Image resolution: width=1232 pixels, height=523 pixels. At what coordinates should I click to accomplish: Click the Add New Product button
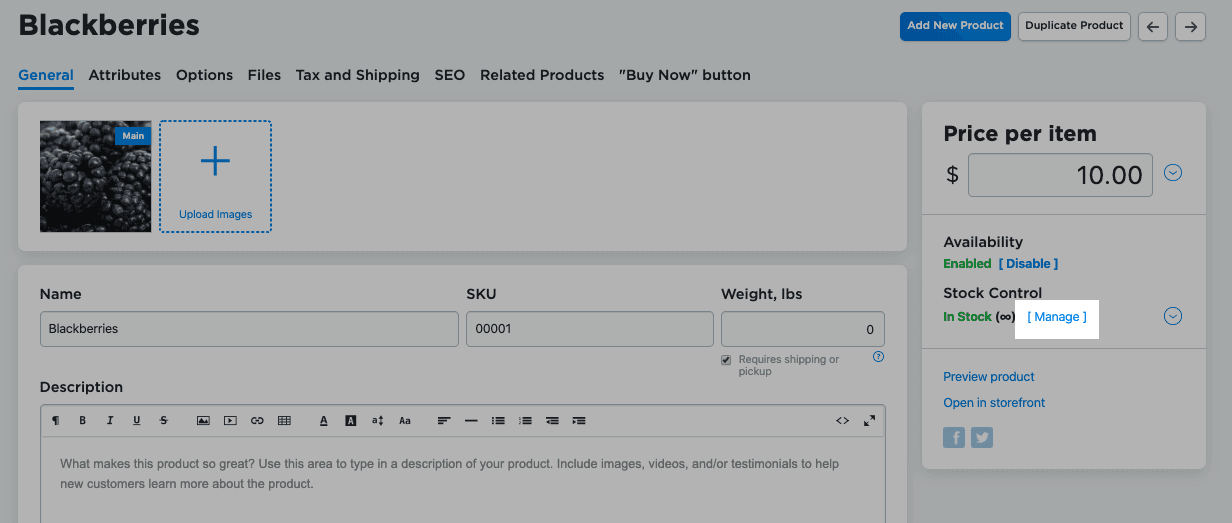click(x=955, y=26)
